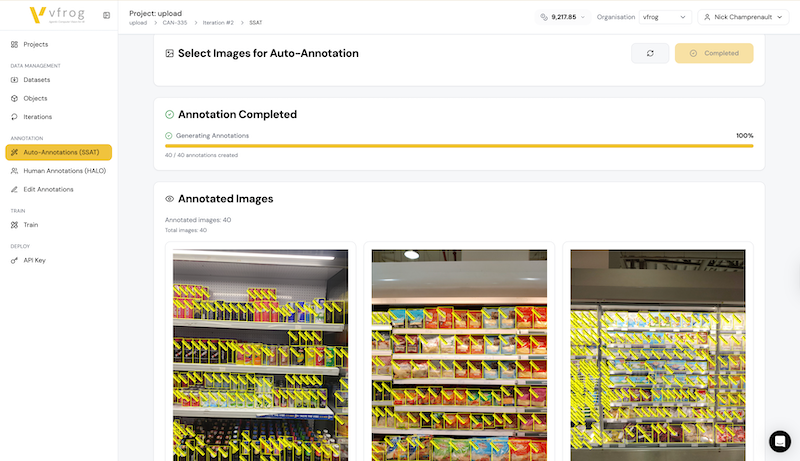Click the Edit Annotations pencil icon

point(14,189)
